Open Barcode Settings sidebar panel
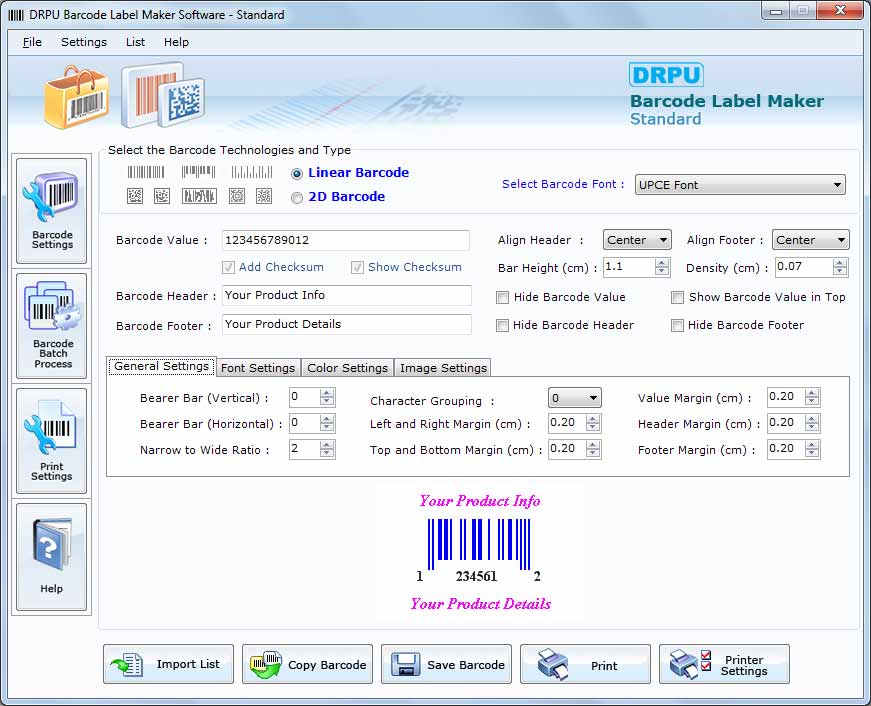This screenshot has width=871, height=706. [x=52, y=211]
